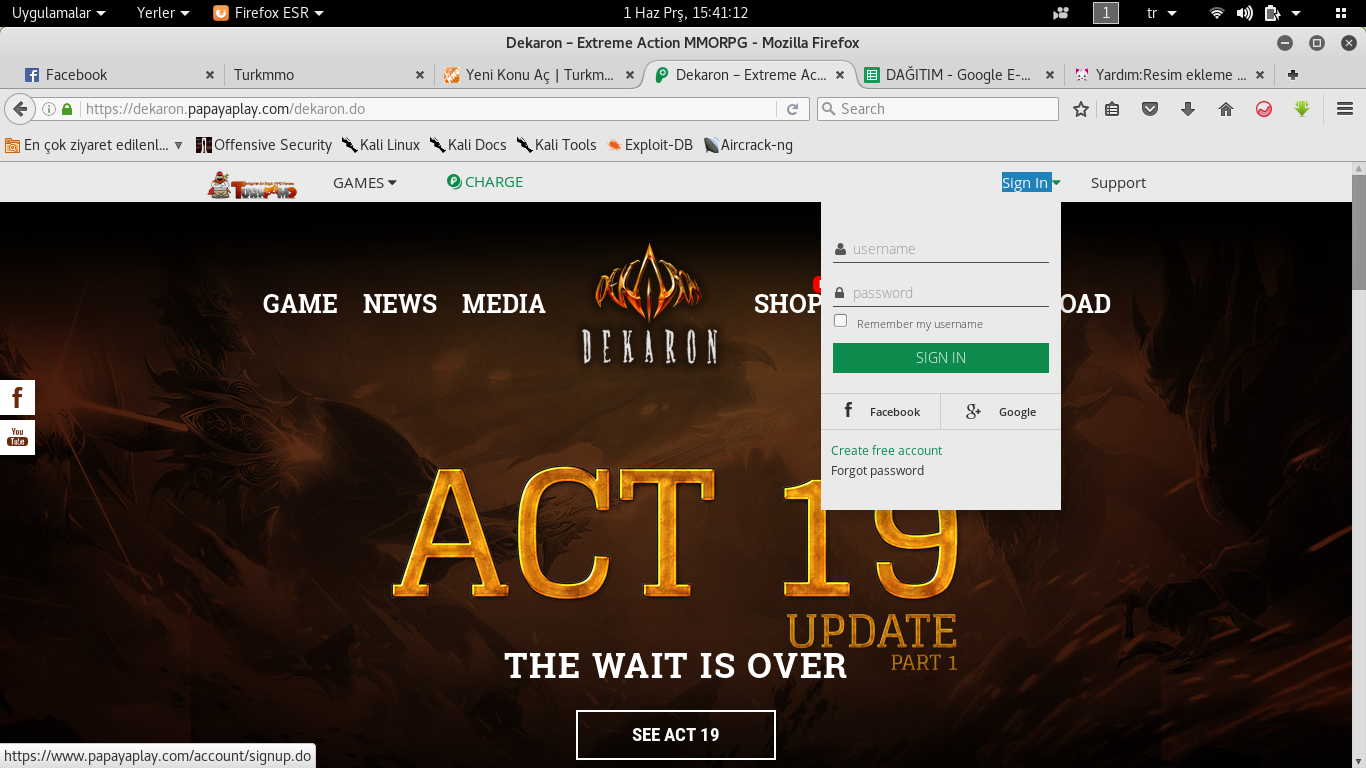Expand the GAMES dropdown menu
1366x768 pixels.
click(x=365, y=183)
